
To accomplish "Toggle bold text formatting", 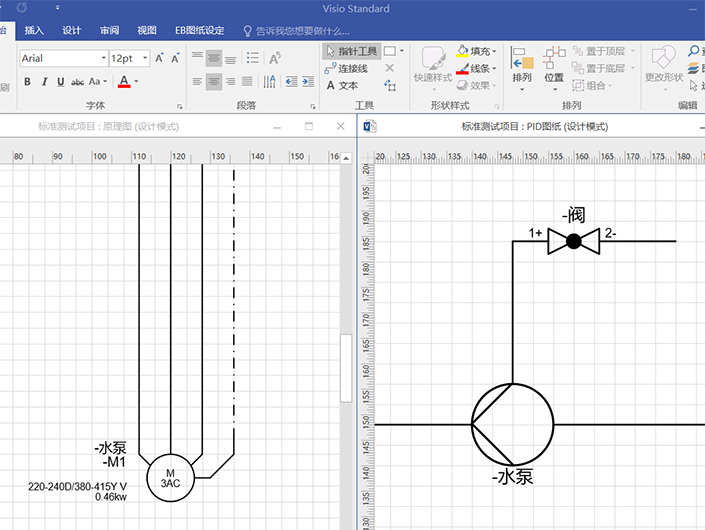I will click(27, 82).
